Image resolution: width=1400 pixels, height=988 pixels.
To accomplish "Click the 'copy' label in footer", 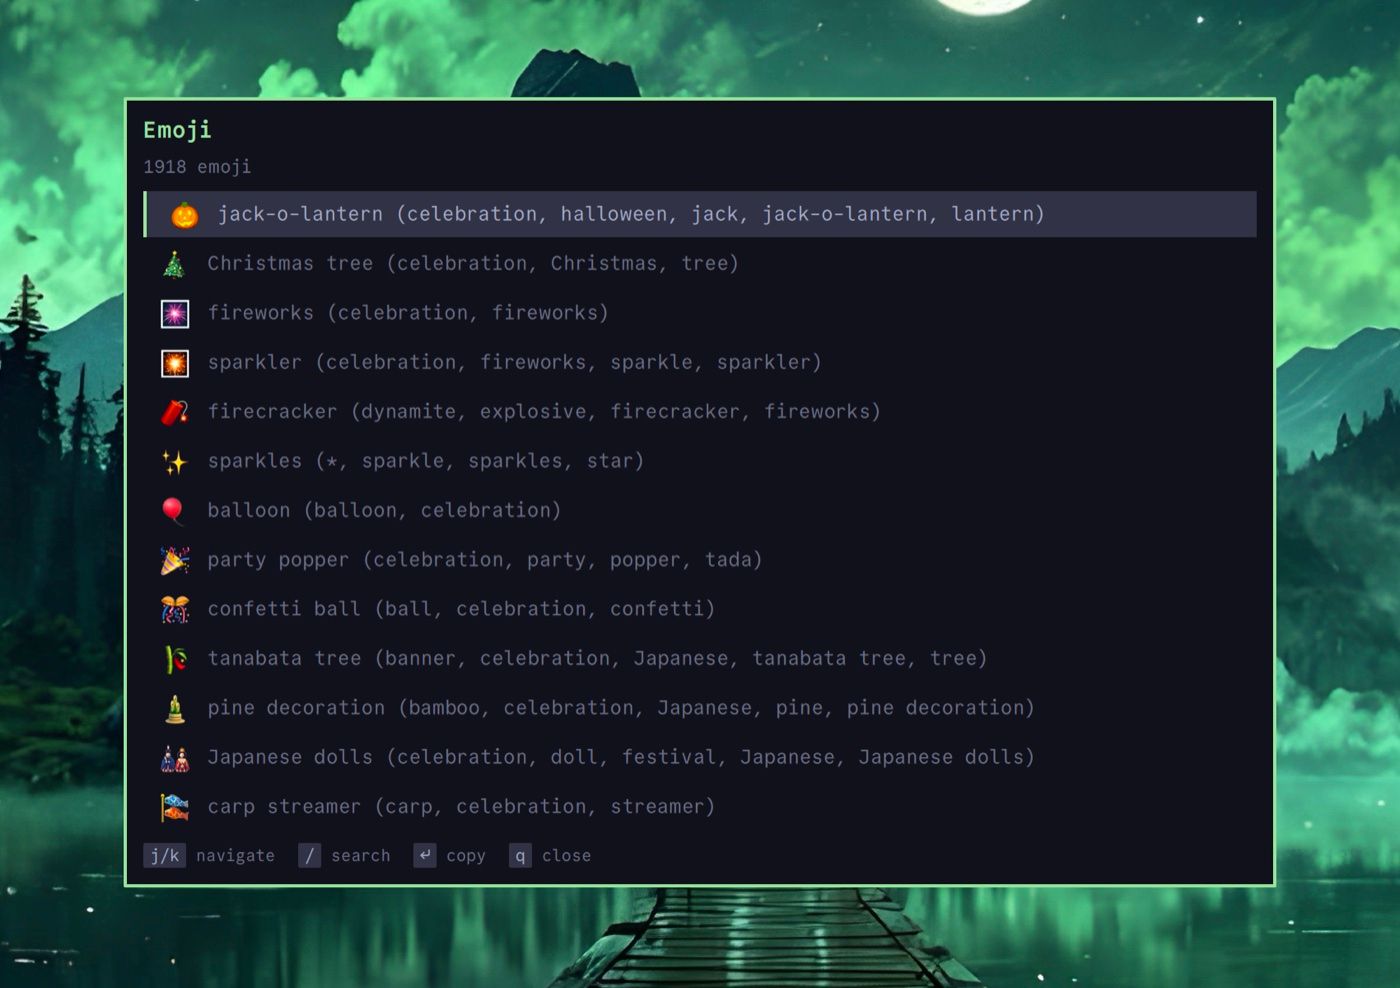I will [466, 857].
